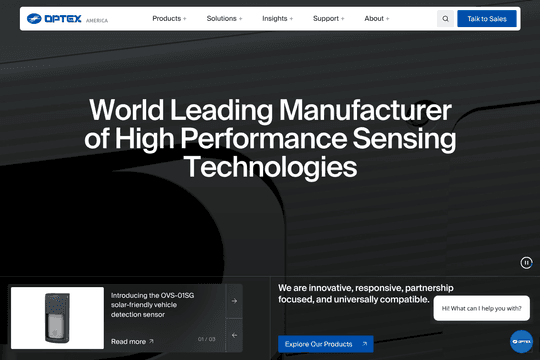Expand the Support menu
The width and height of the screenshot is (540, 360).
tap(329, 19)
